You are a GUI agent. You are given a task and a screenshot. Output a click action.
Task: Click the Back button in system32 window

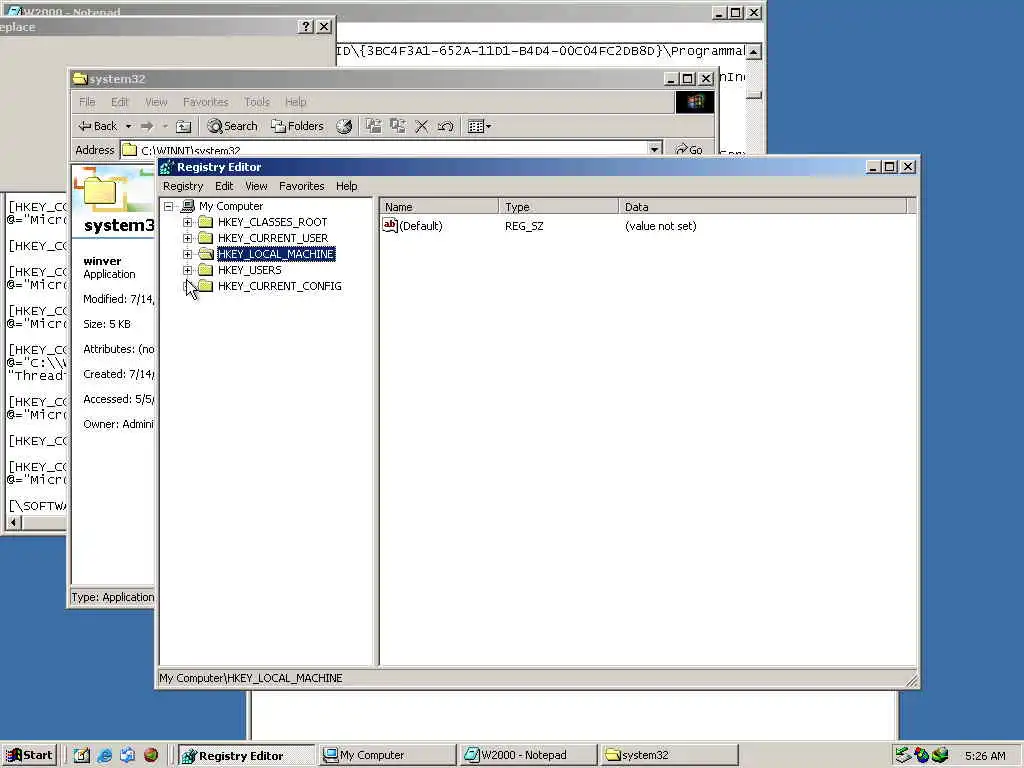pos(98,126)
